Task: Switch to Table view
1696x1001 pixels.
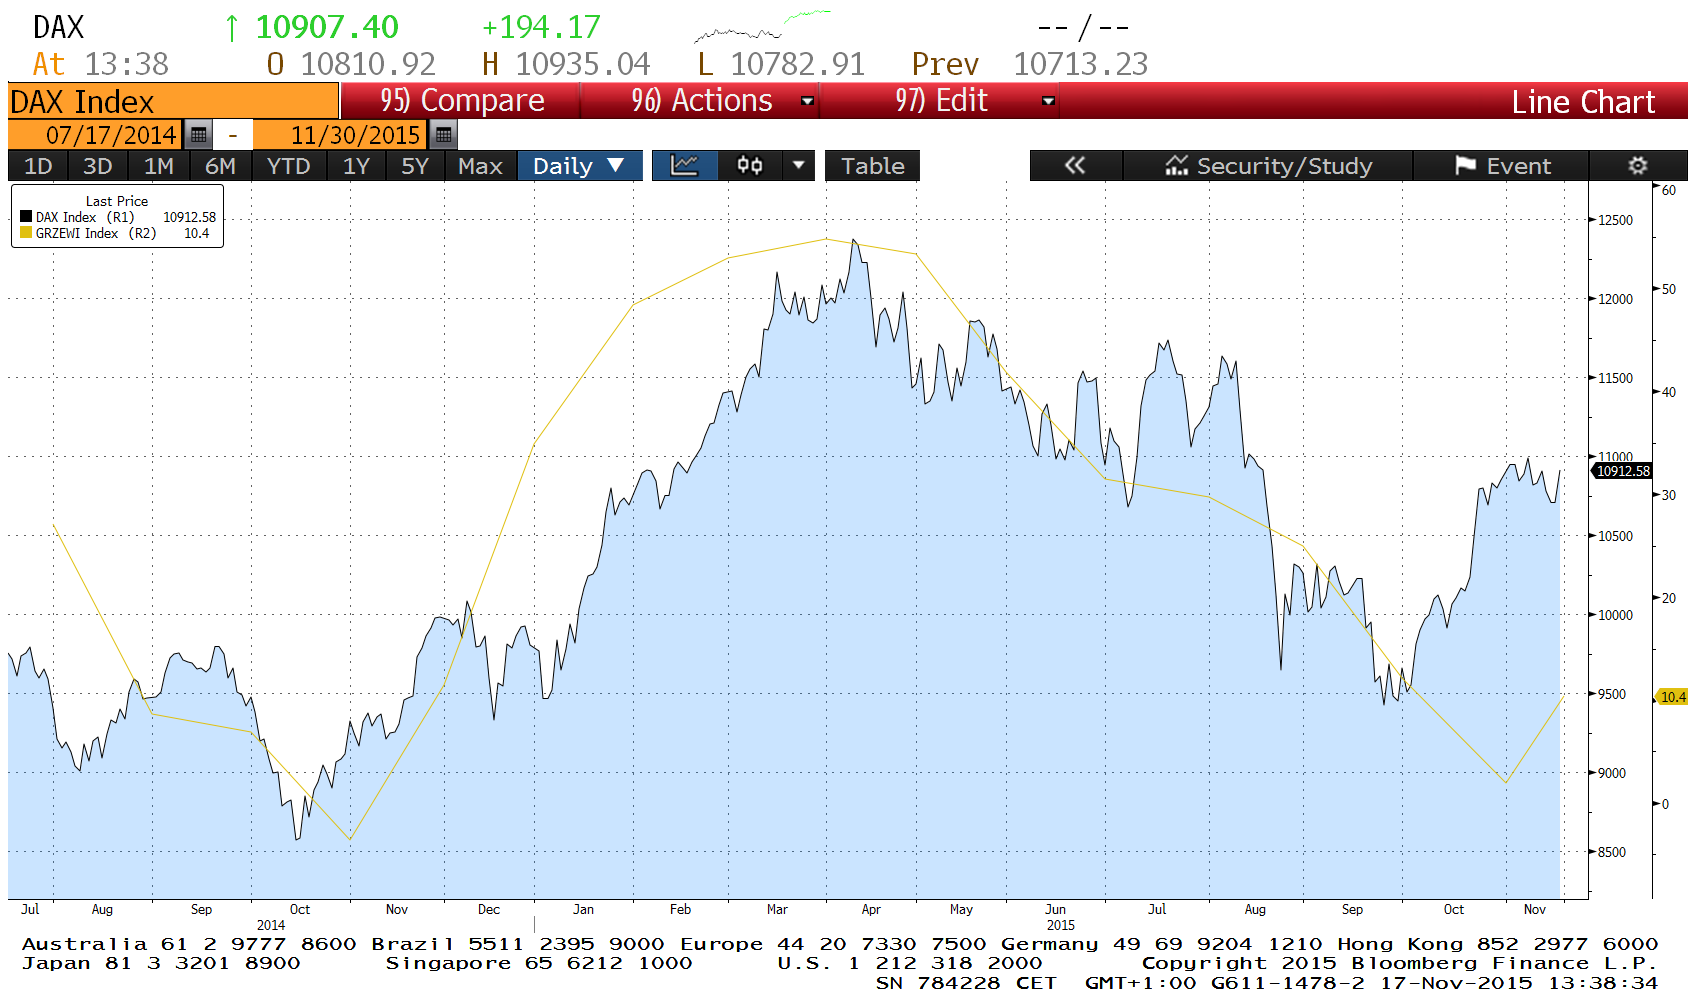Action: [x=872, y=166]
